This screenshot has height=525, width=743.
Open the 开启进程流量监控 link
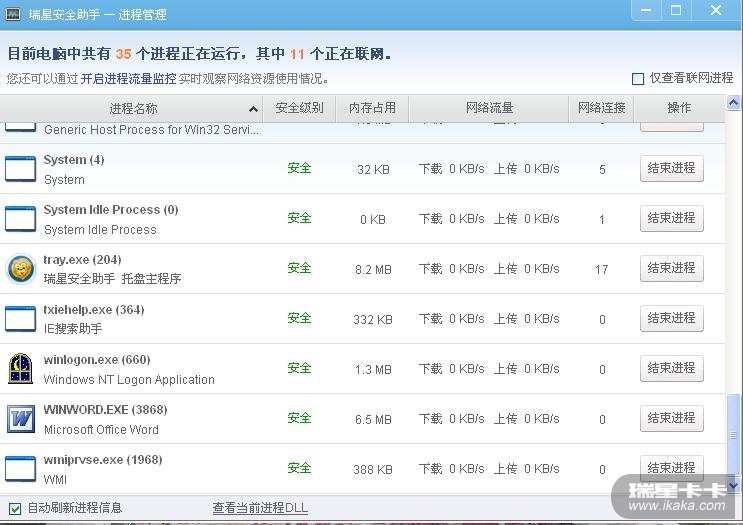(128, 79)
